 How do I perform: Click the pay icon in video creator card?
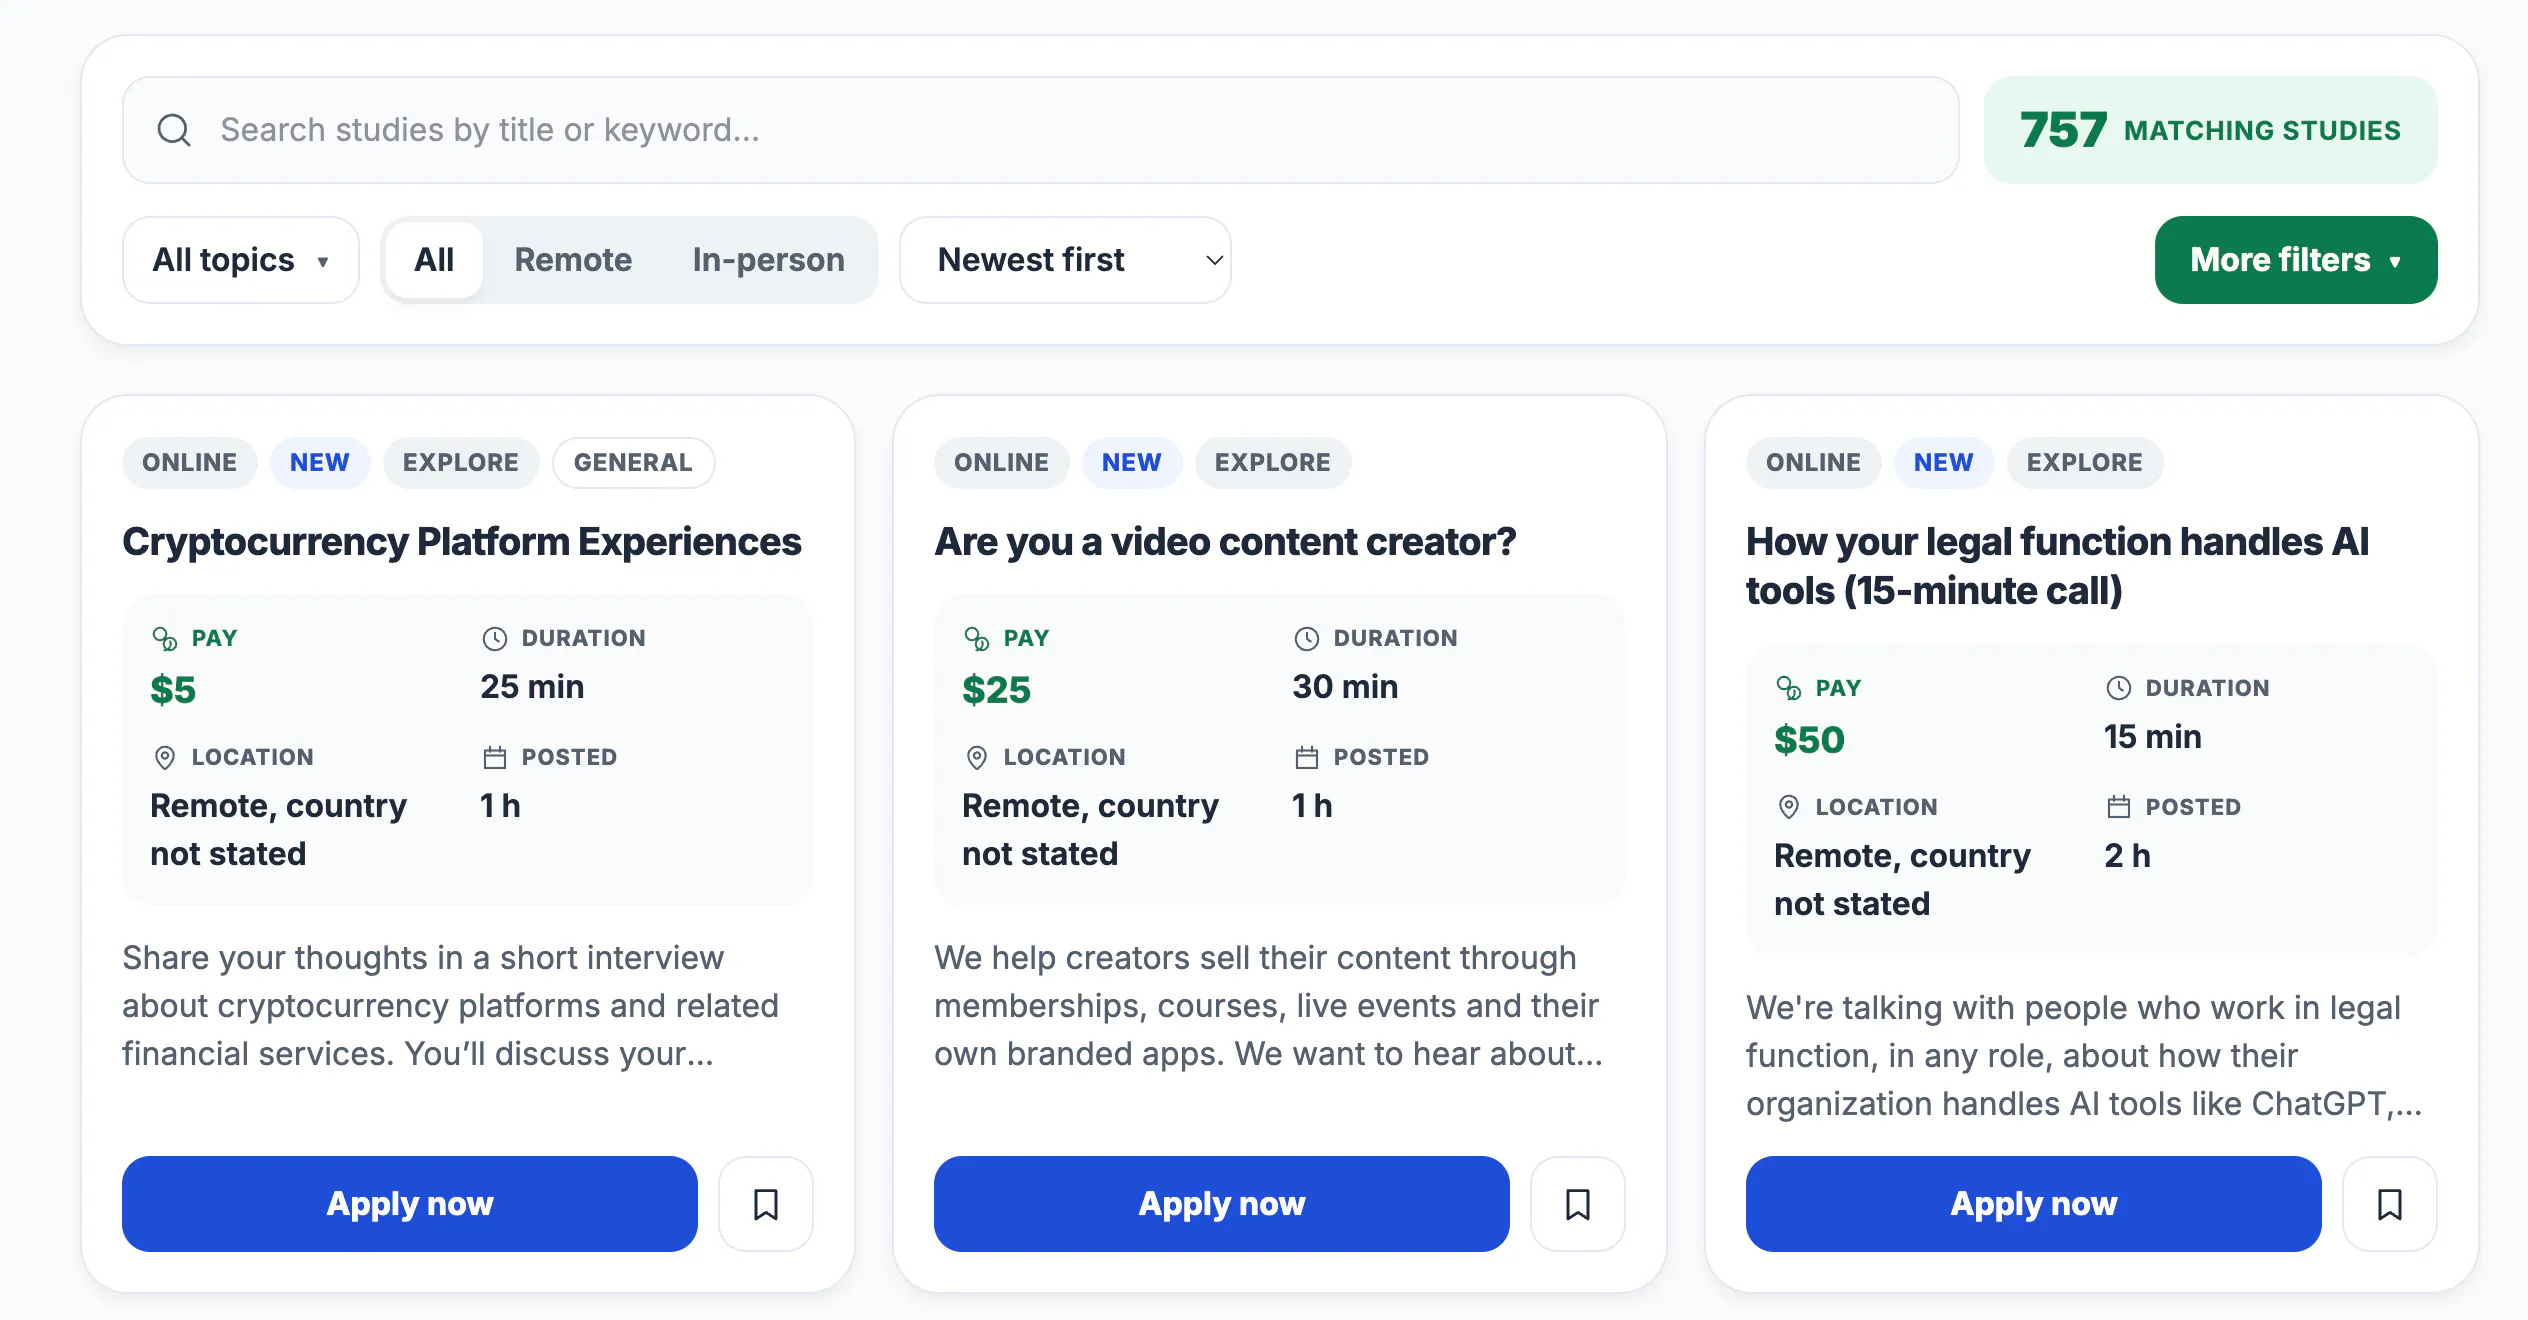pos(977,638)
